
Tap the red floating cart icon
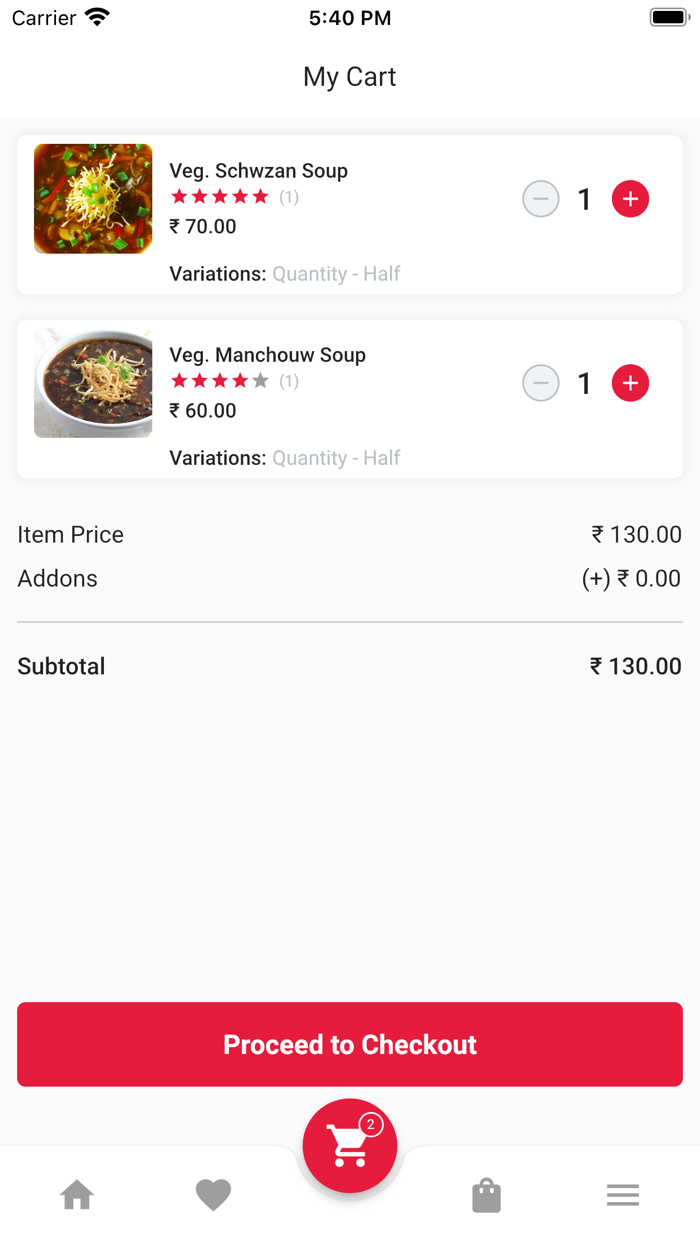(349, 1148)
